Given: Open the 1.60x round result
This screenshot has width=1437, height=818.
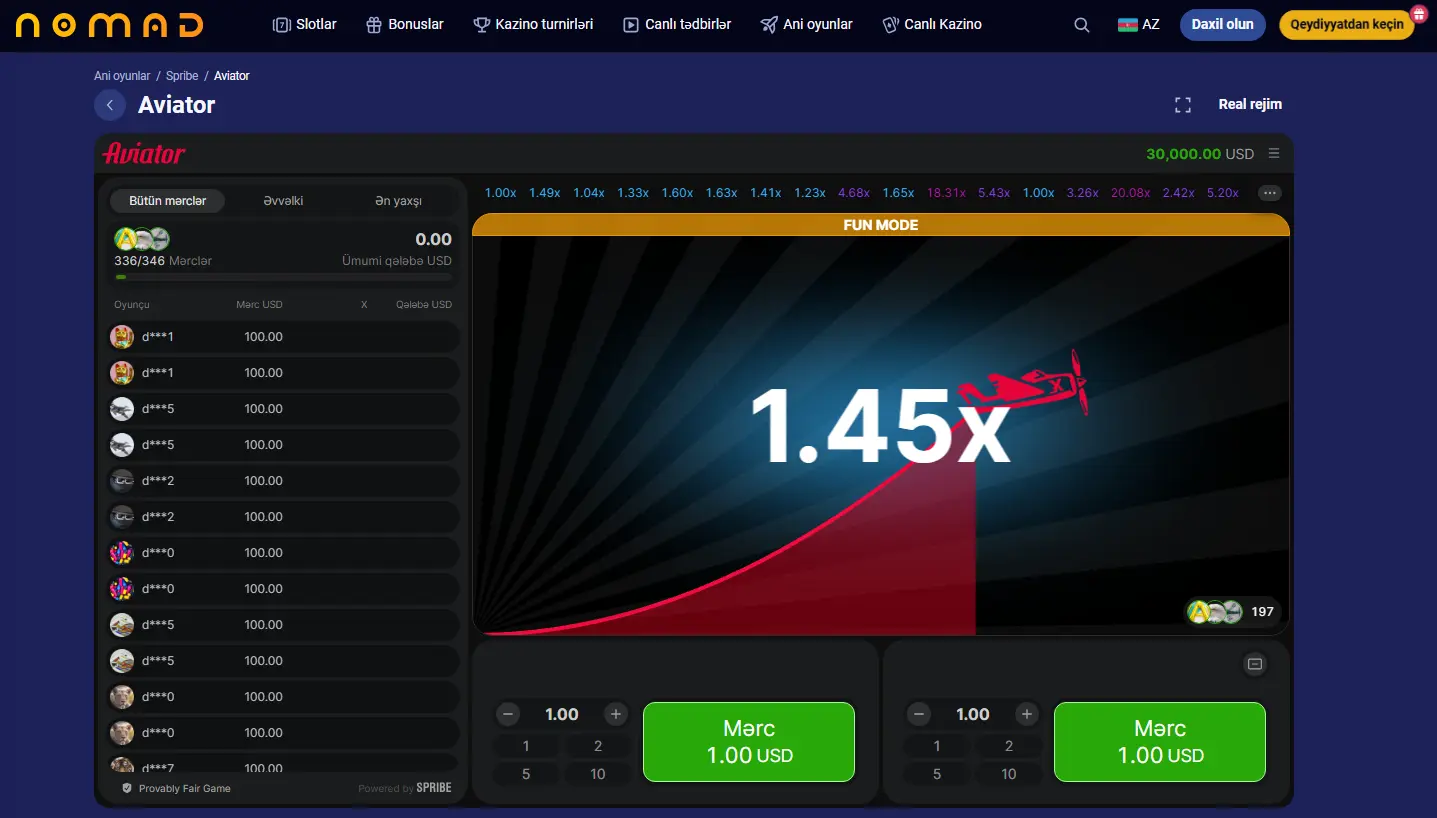Looking at the screenshot, I should tap(677, 193).
